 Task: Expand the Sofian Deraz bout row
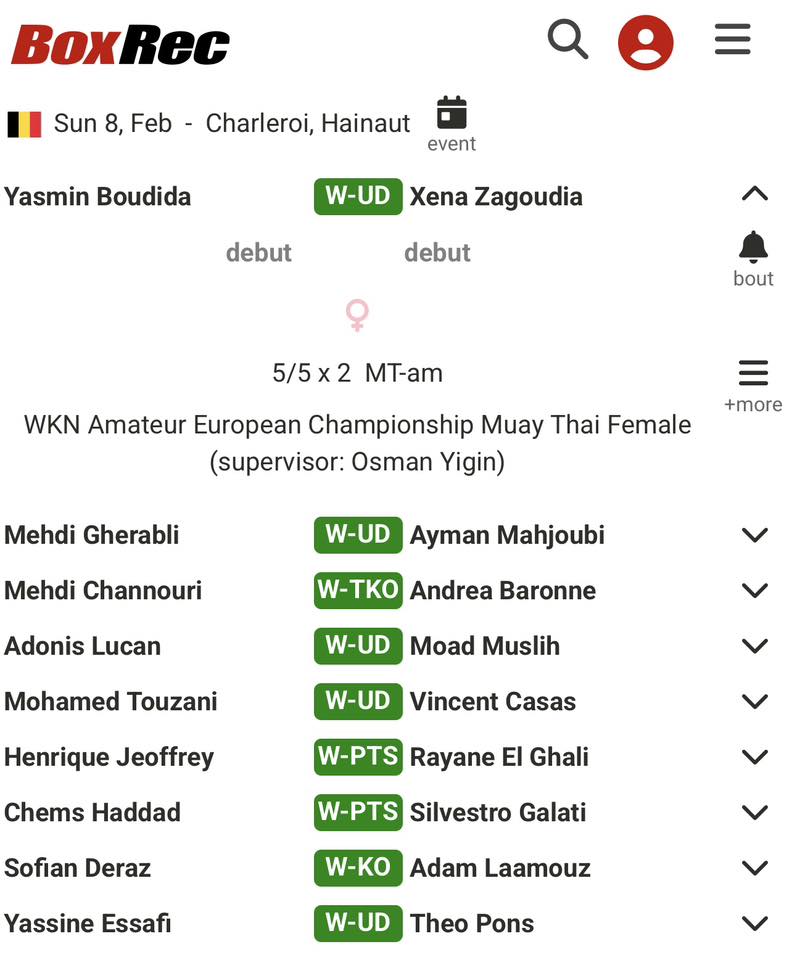[755, 867]
